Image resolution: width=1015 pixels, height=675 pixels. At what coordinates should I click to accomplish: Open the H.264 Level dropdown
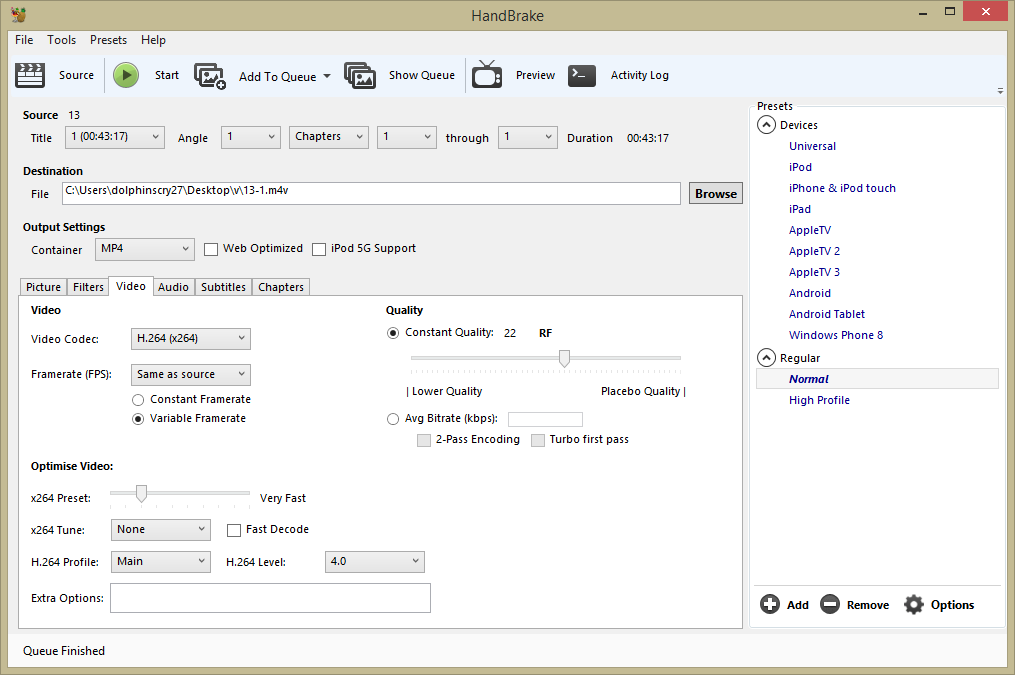pos(375,562)
